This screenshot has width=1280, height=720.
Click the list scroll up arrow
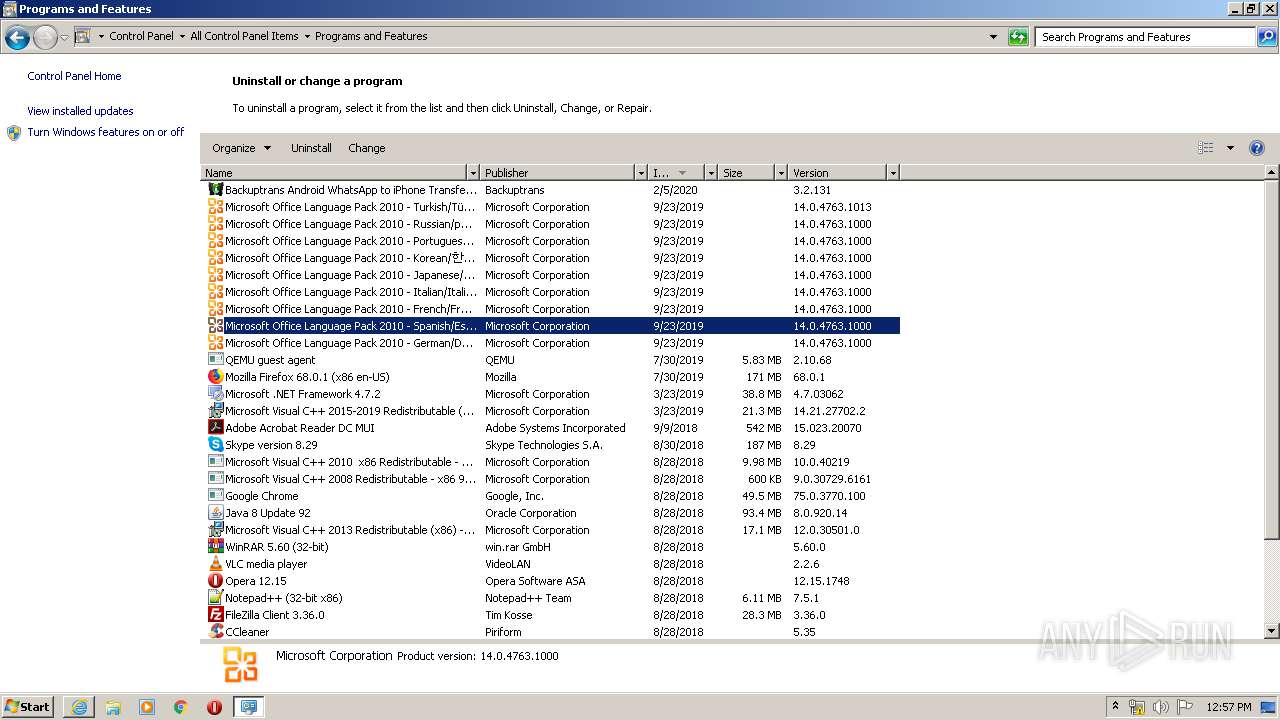(x=1272, y=173)
